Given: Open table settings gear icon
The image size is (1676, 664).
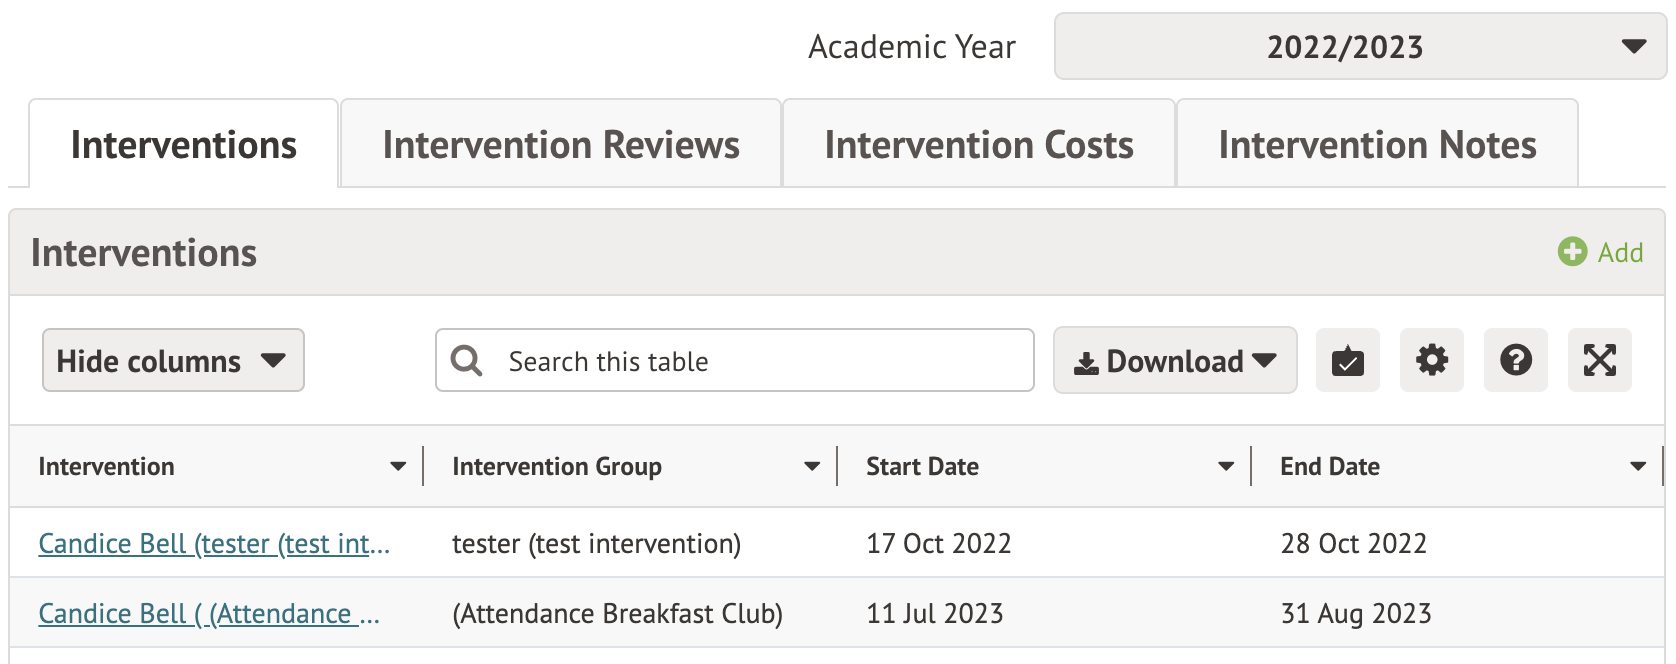Looking at the screenshot, I should [x=1431, y=360].
